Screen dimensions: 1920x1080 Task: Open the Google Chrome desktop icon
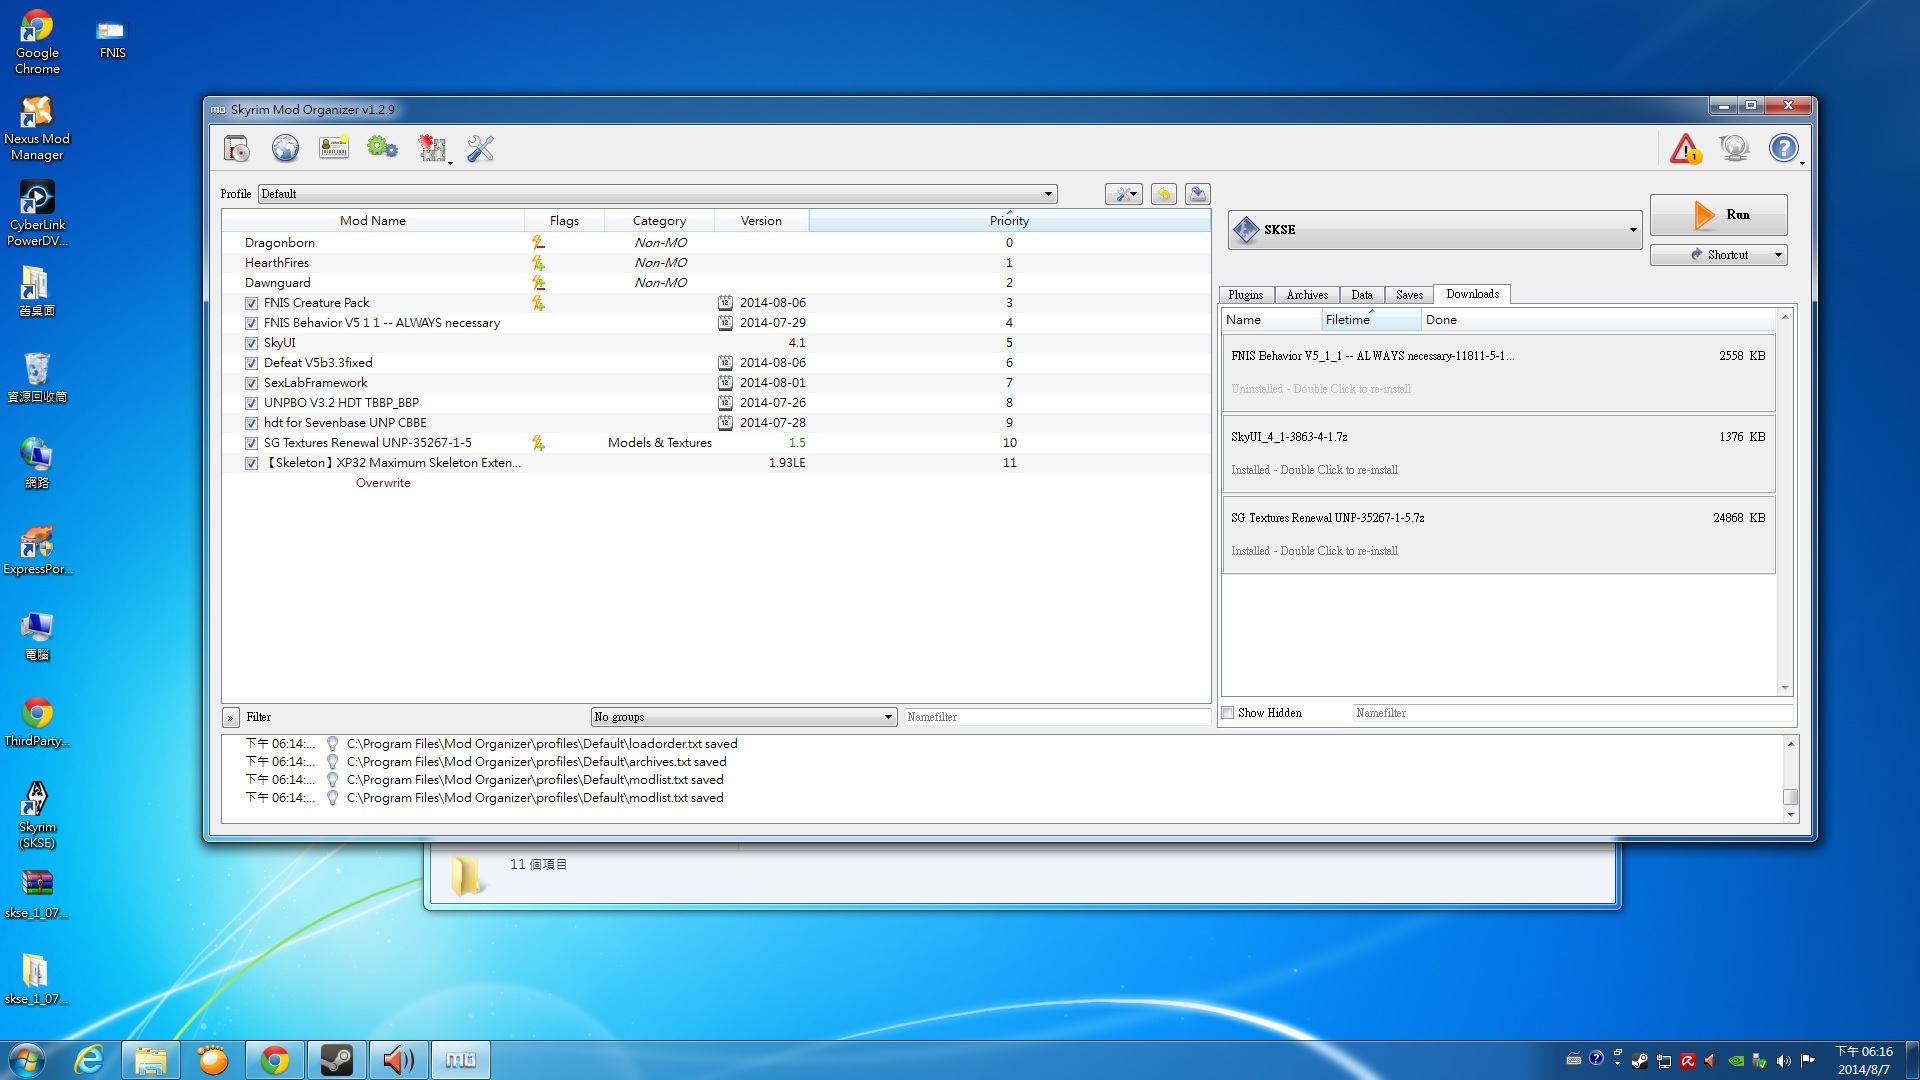37,43
